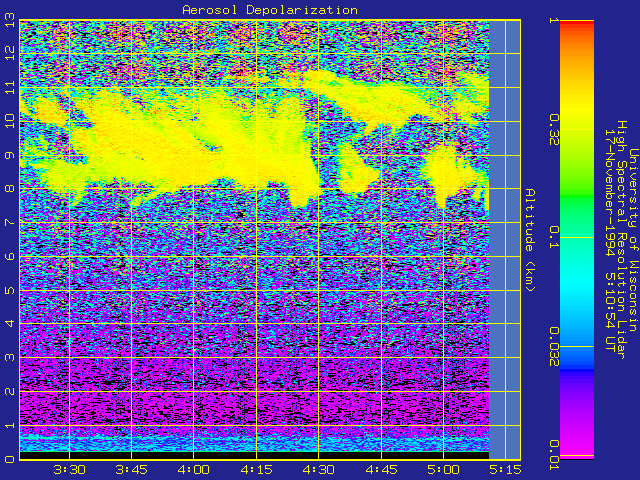
Task: Click the altitude axis label 8
Action: 9,189
